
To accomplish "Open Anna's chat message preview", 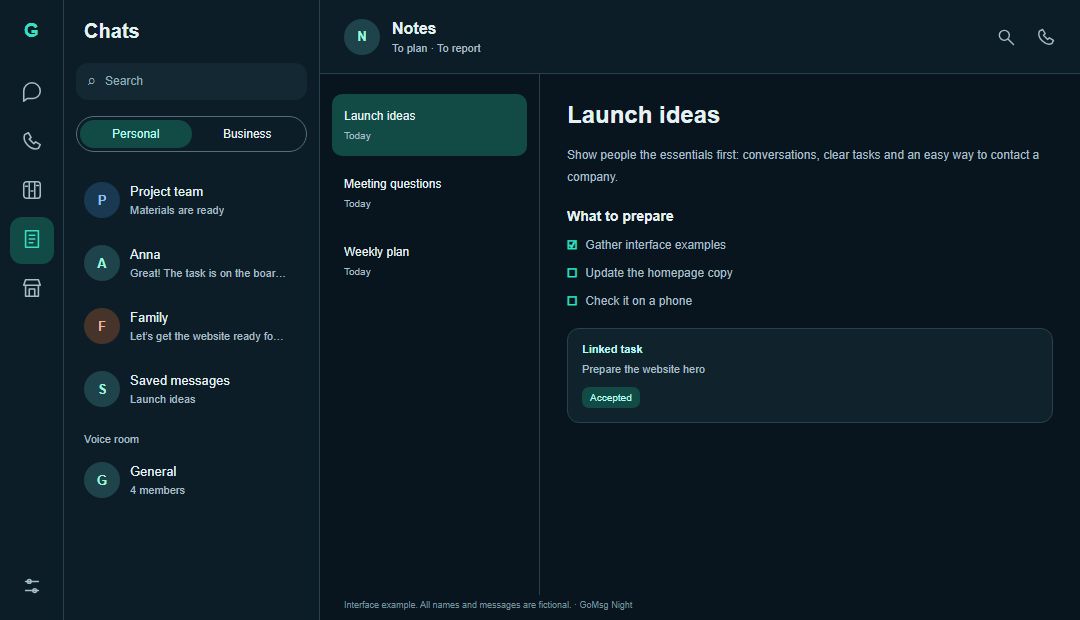I will [207, 273].
